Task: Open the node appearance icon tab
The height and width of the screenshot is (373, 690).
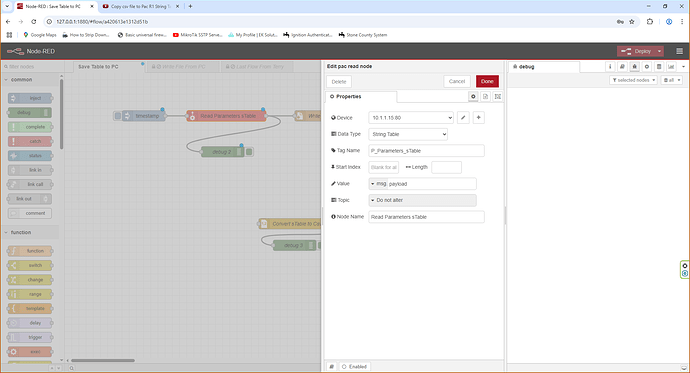Action: (x=498, y=96)
